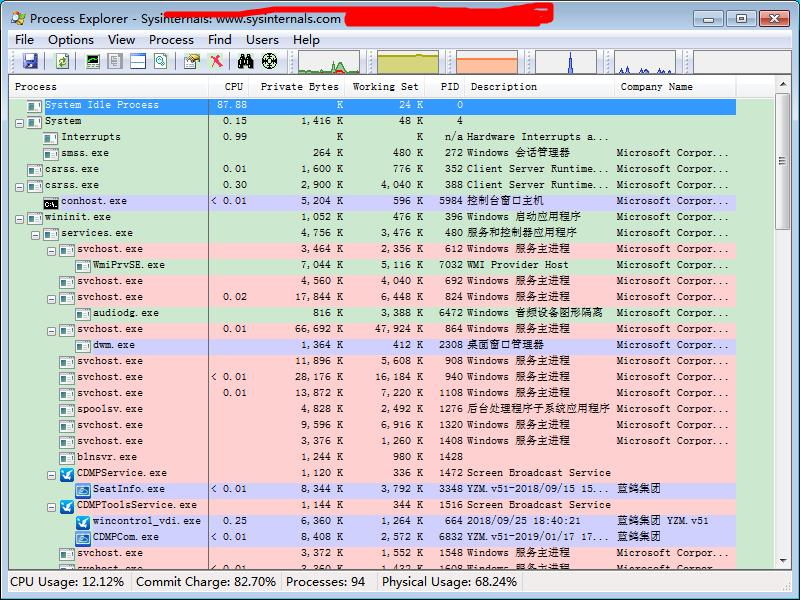Open the process Properties toolbar icon
This screenshot has width=800, height=600.
(x=192, y=61)
